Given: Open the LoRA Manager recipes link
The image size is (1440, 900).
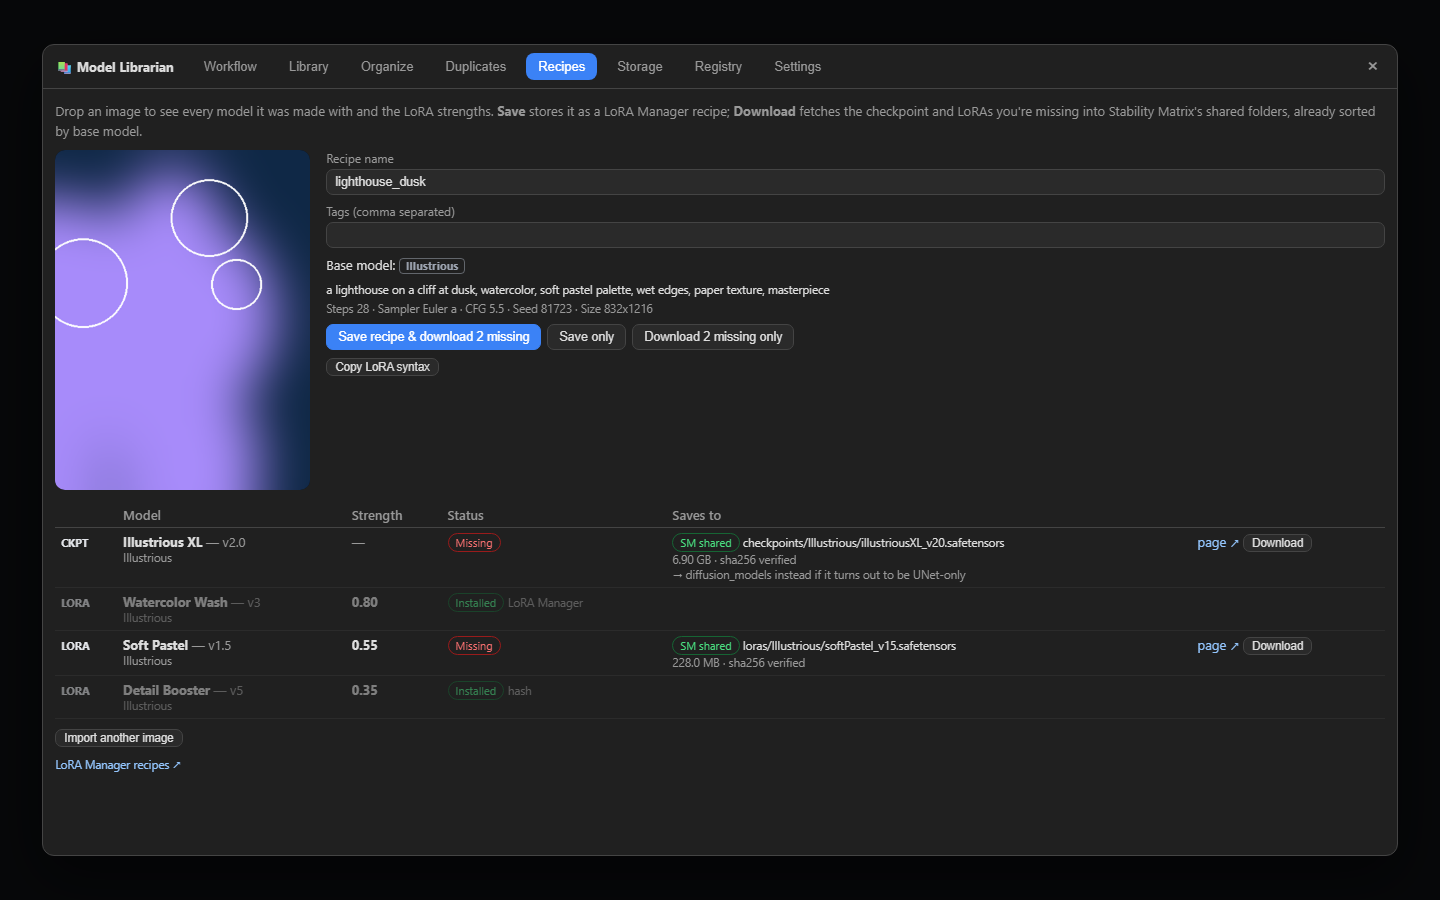Looking at the screenshot, I should pyautogui.click(x=118, y=765).
